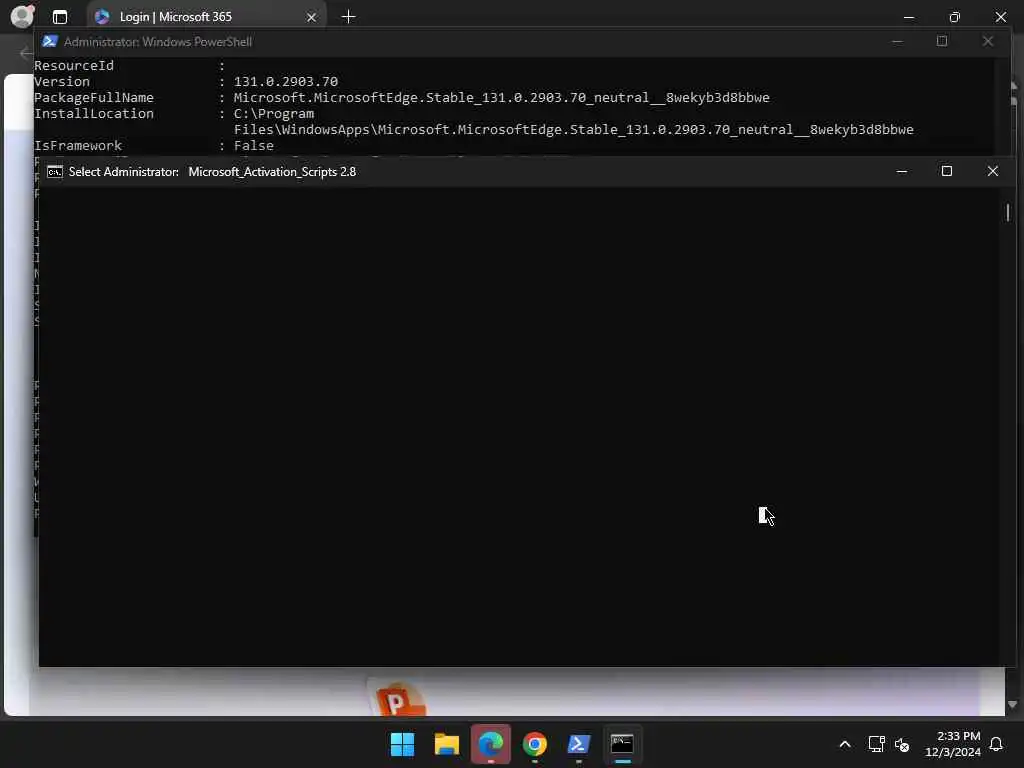Click the Activation Scripts console scrollbar thumb

click(x=1008, y=212)
